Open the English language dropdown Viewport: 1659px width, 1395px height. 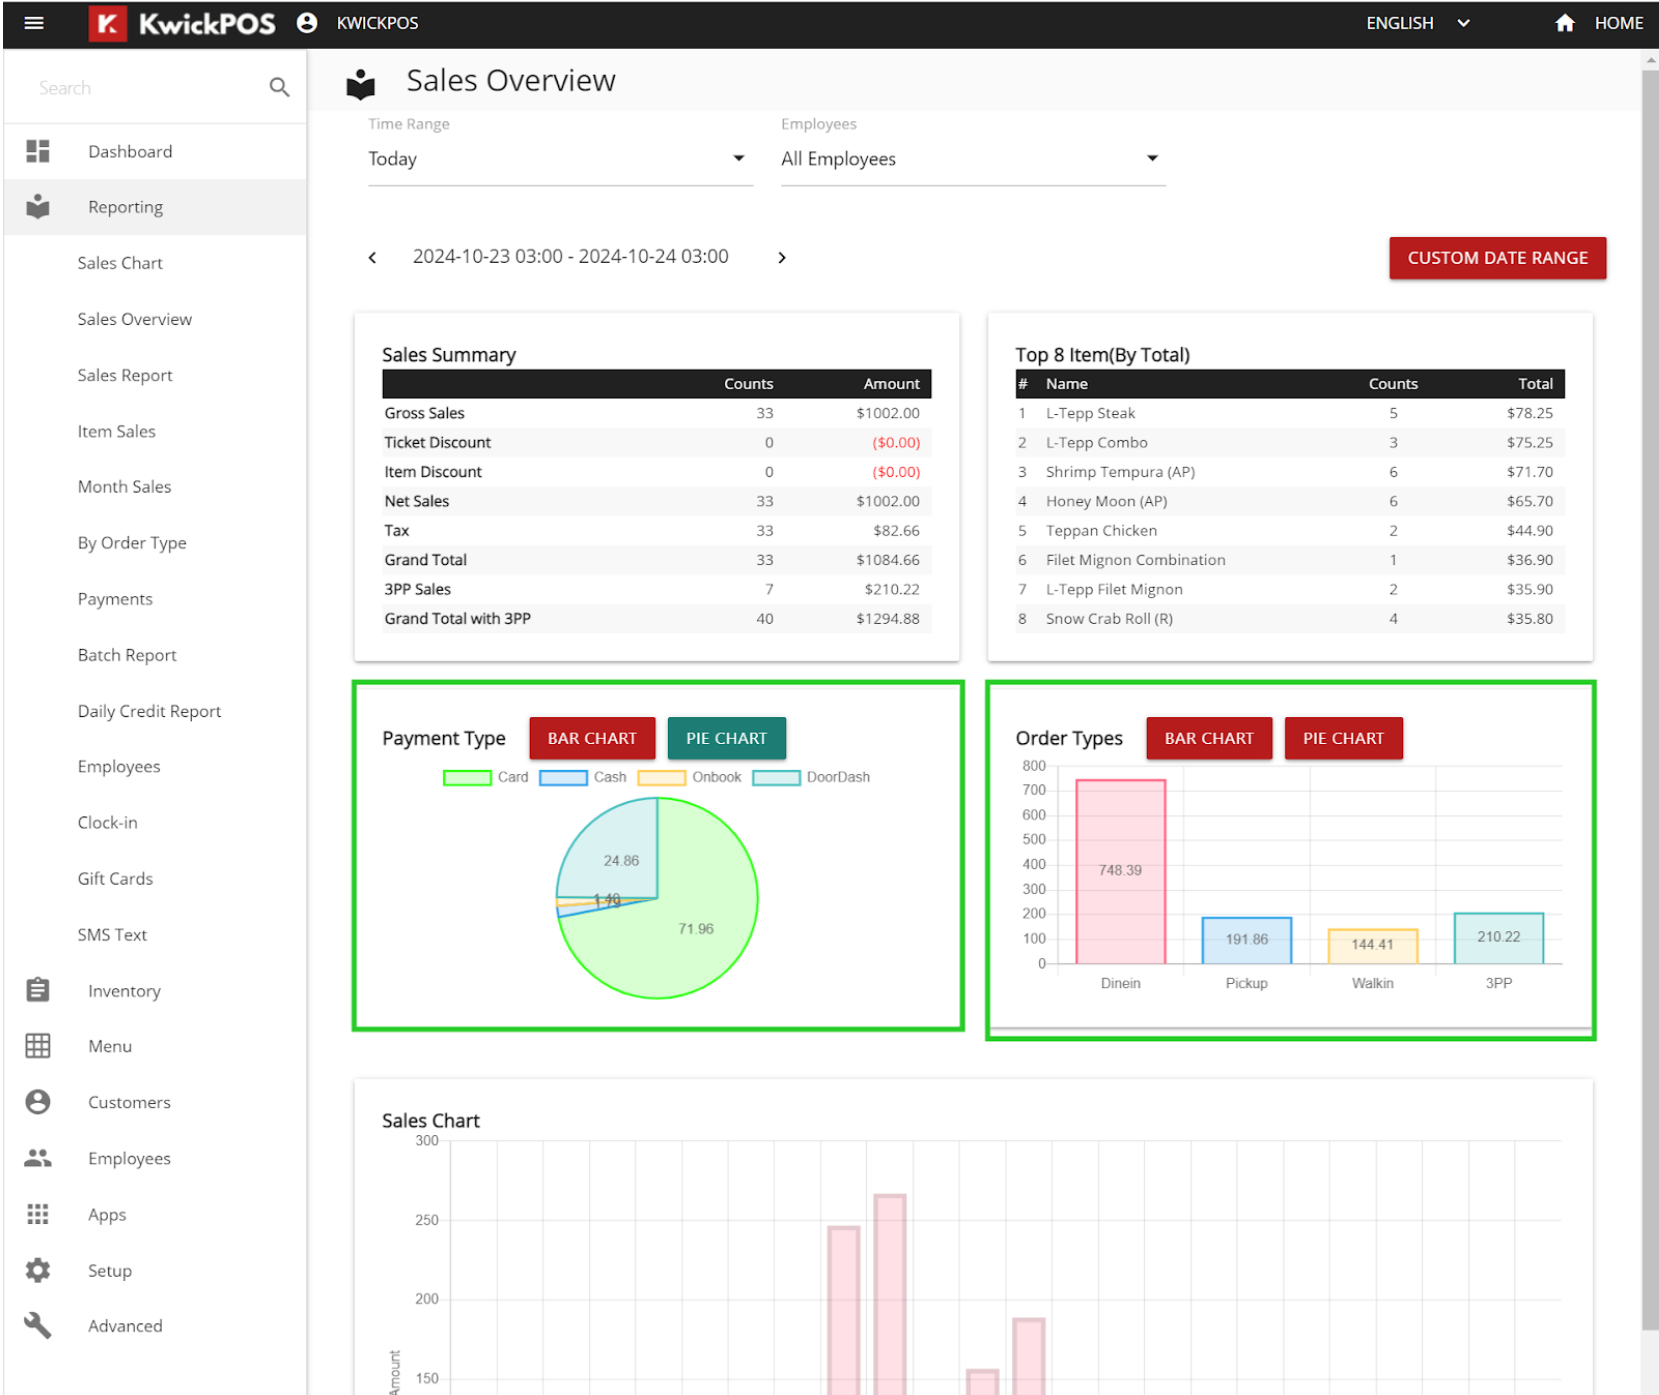1418,23
